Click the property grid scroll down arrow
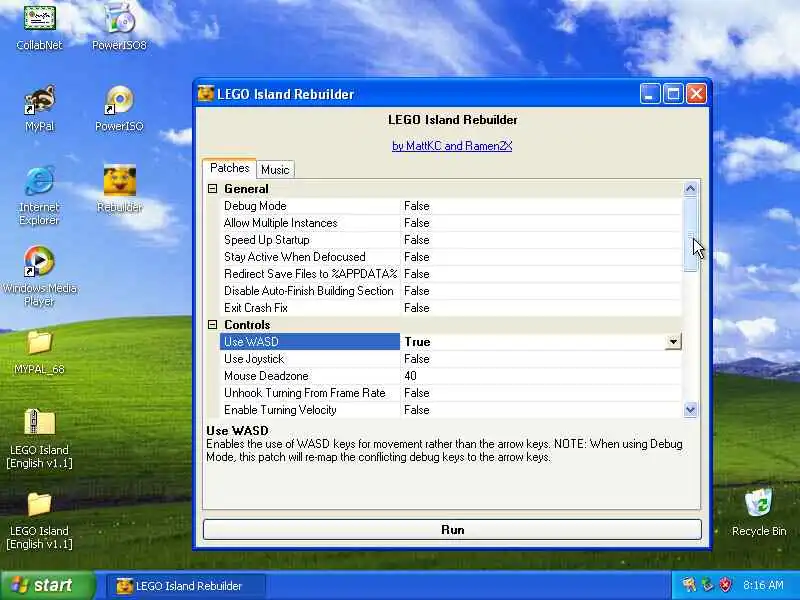Viewport: 800px width, 600px height. [x=690, y=410]
